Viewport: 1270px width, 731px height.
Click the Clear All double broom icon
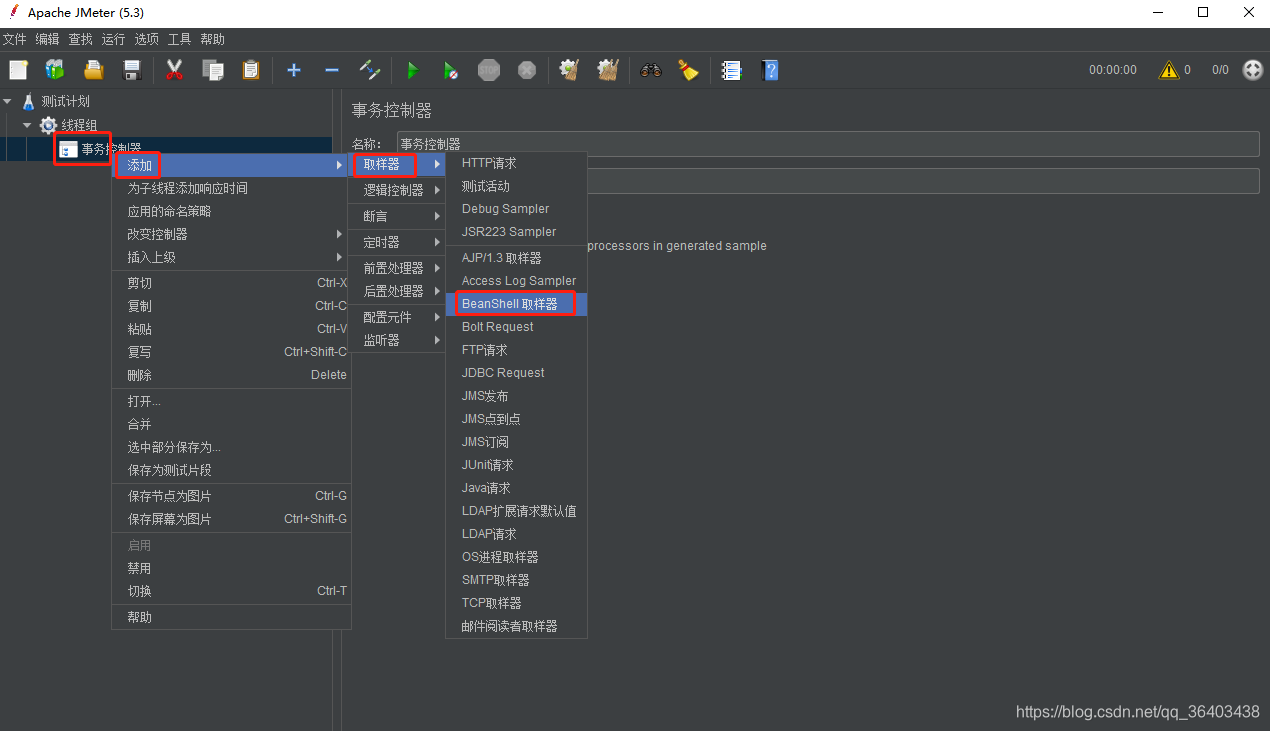pyautogui.click(x=608, y=70)
